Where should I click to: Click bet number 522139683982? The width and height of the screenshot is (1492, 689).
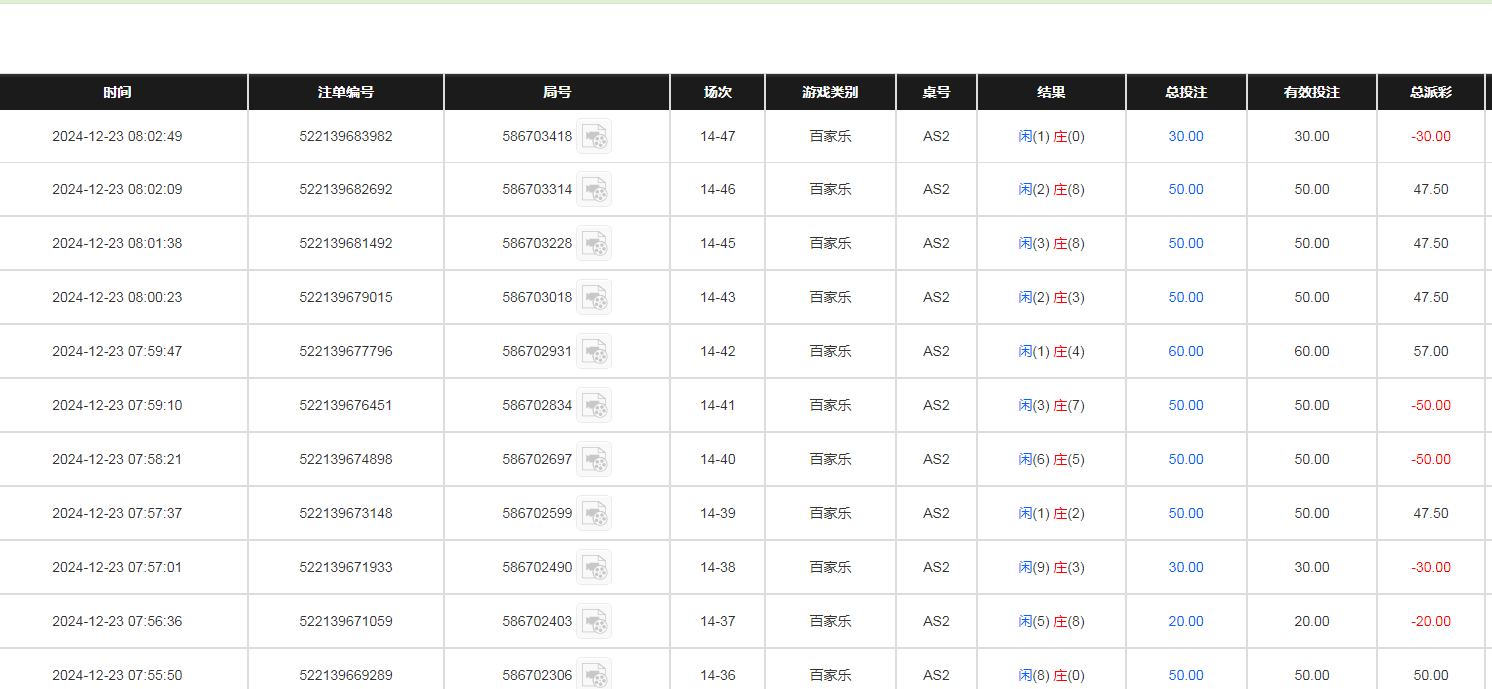345,136
